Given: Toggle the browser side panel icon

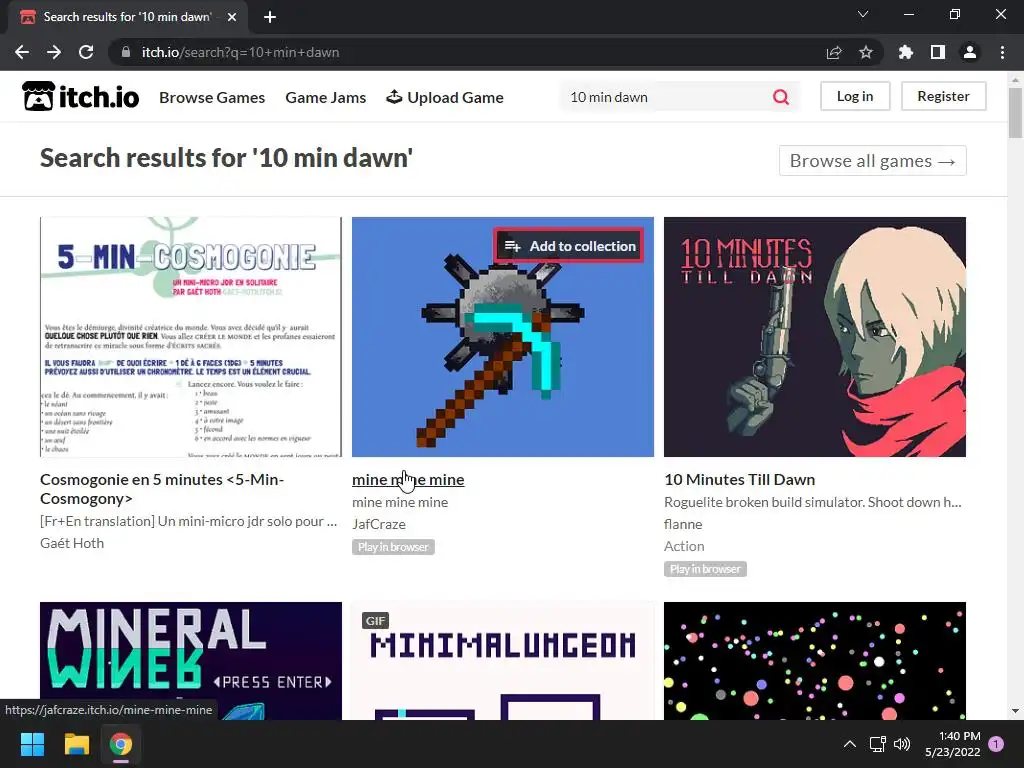Looking at the screenshot, I should click(x=938, y=52).
